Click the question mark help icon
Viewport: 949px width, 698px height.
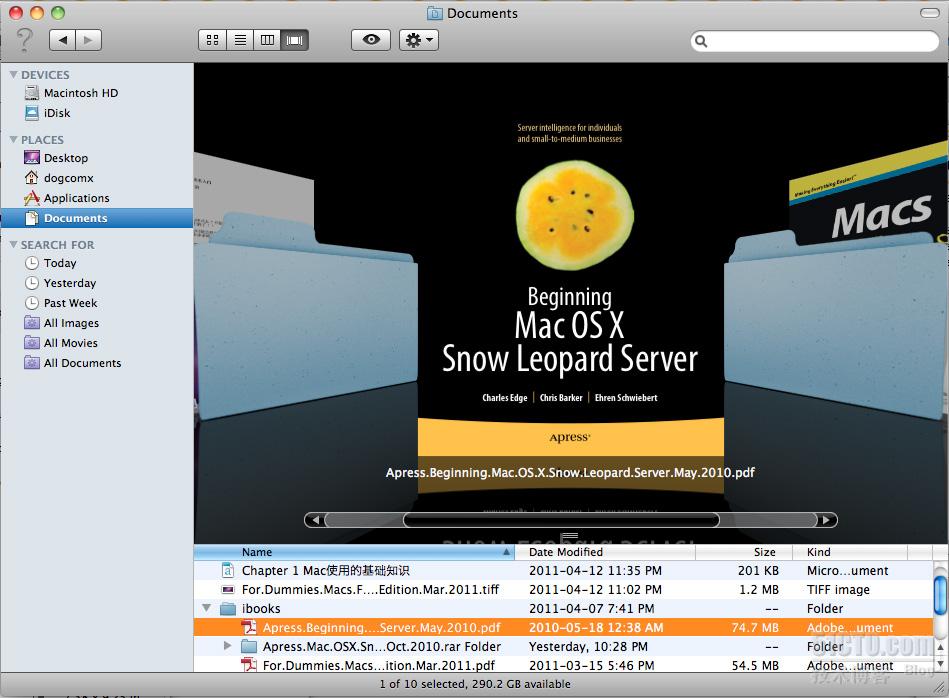click(x=24, y=40)
